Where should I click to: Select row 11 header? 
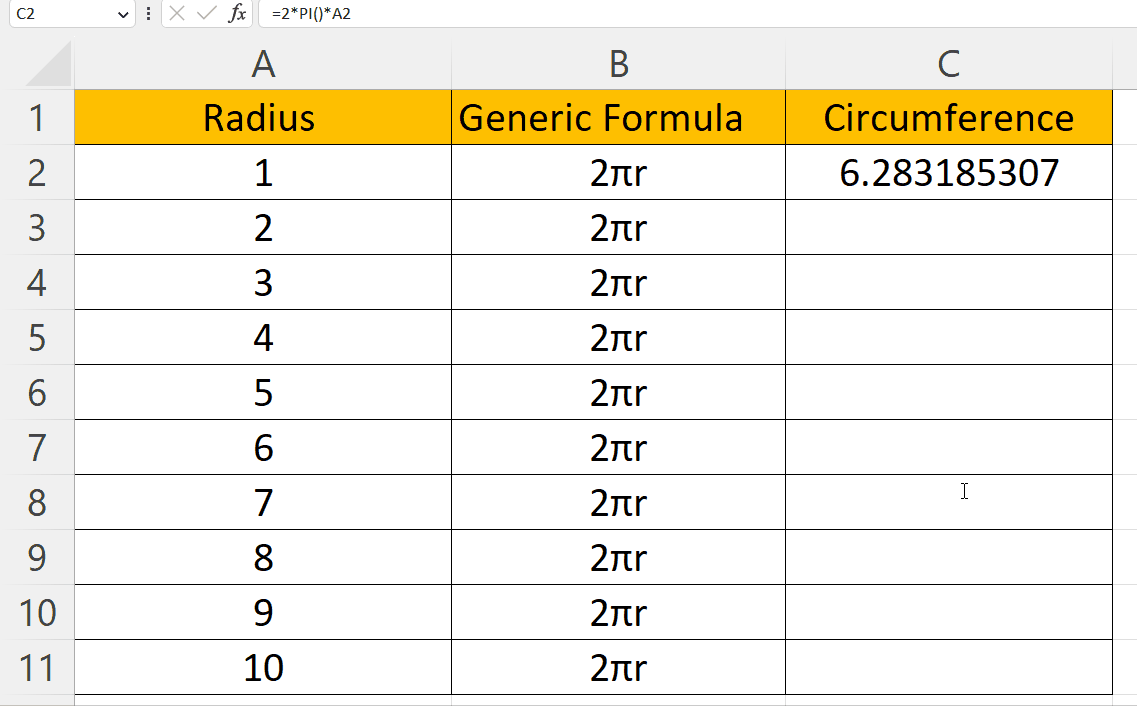click(x=39, y=667)
